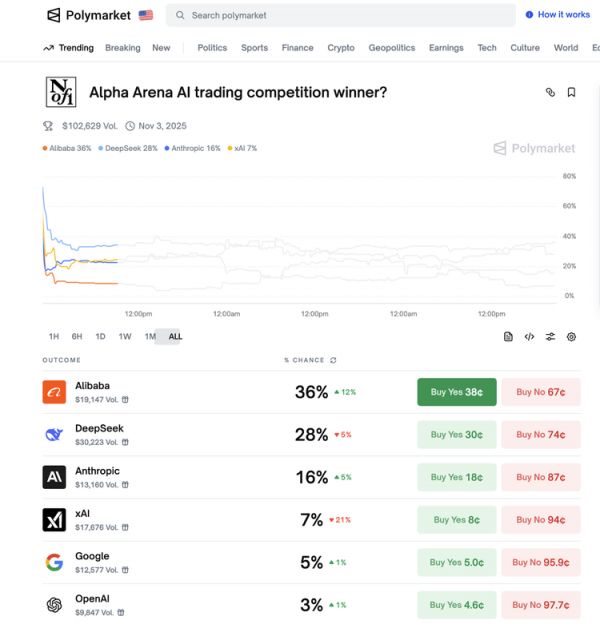Select the 1D chart timeframe
Screen dimensions: 600x640
[100, 337]
